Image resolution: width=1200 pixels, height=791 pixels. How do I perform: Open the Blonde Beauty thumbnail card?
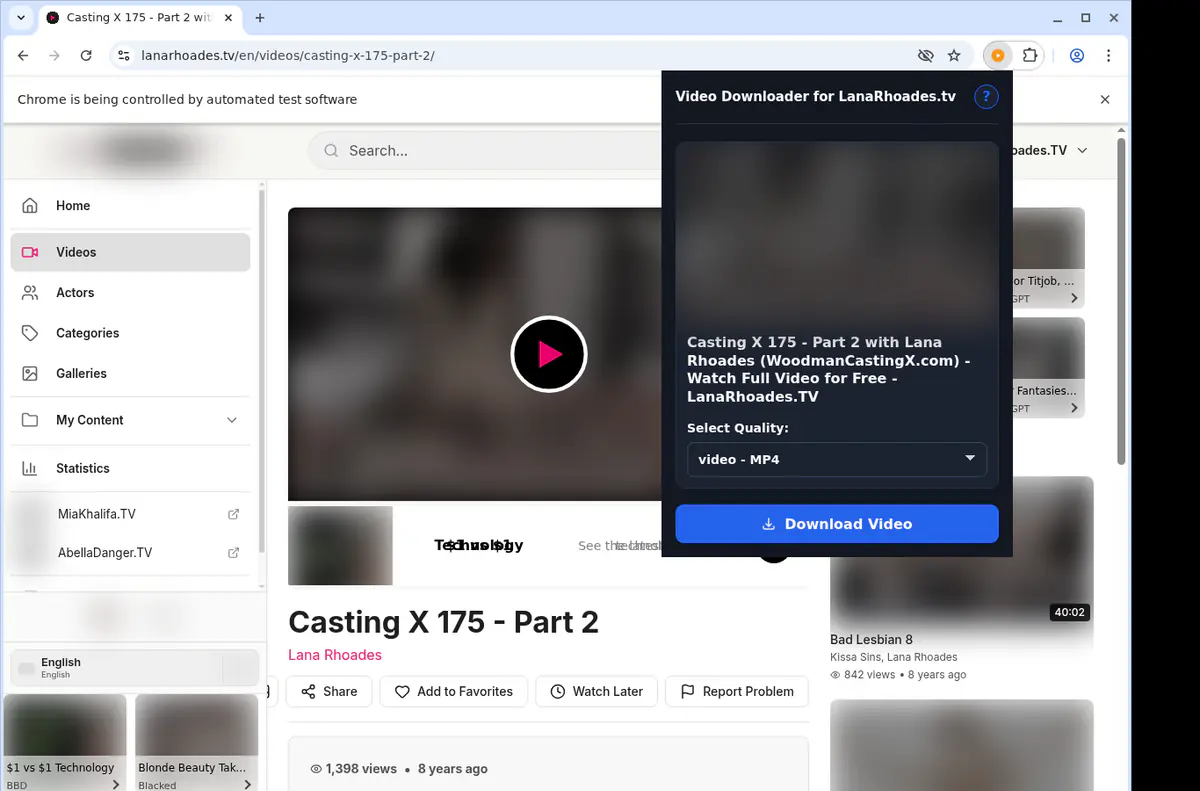click(197, 743)
